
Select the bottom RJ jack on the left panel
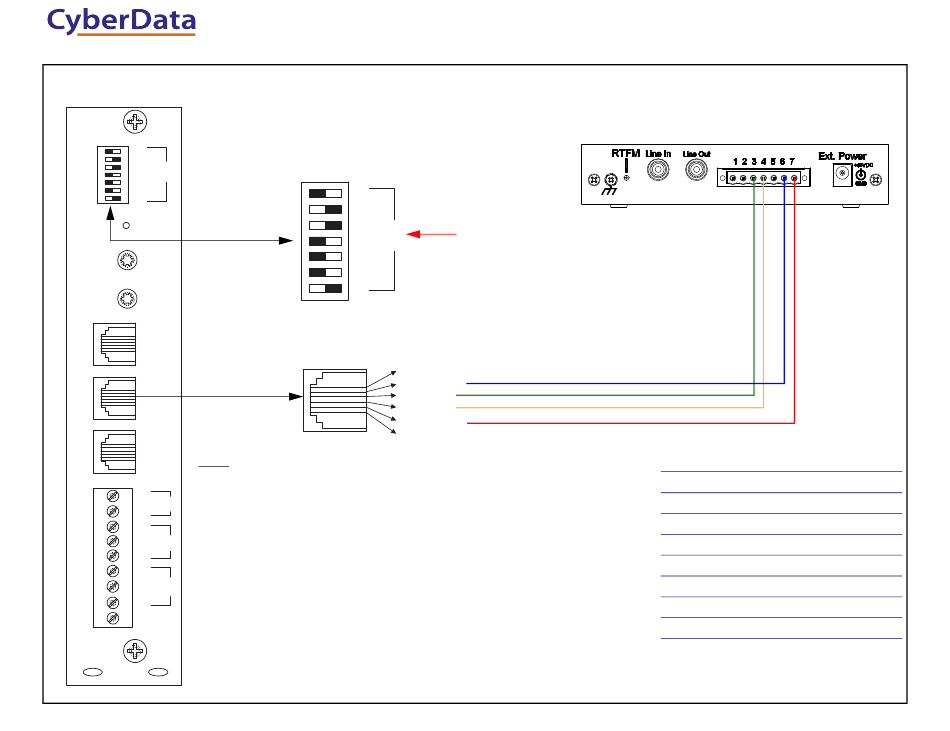click(x=115, y=452)
